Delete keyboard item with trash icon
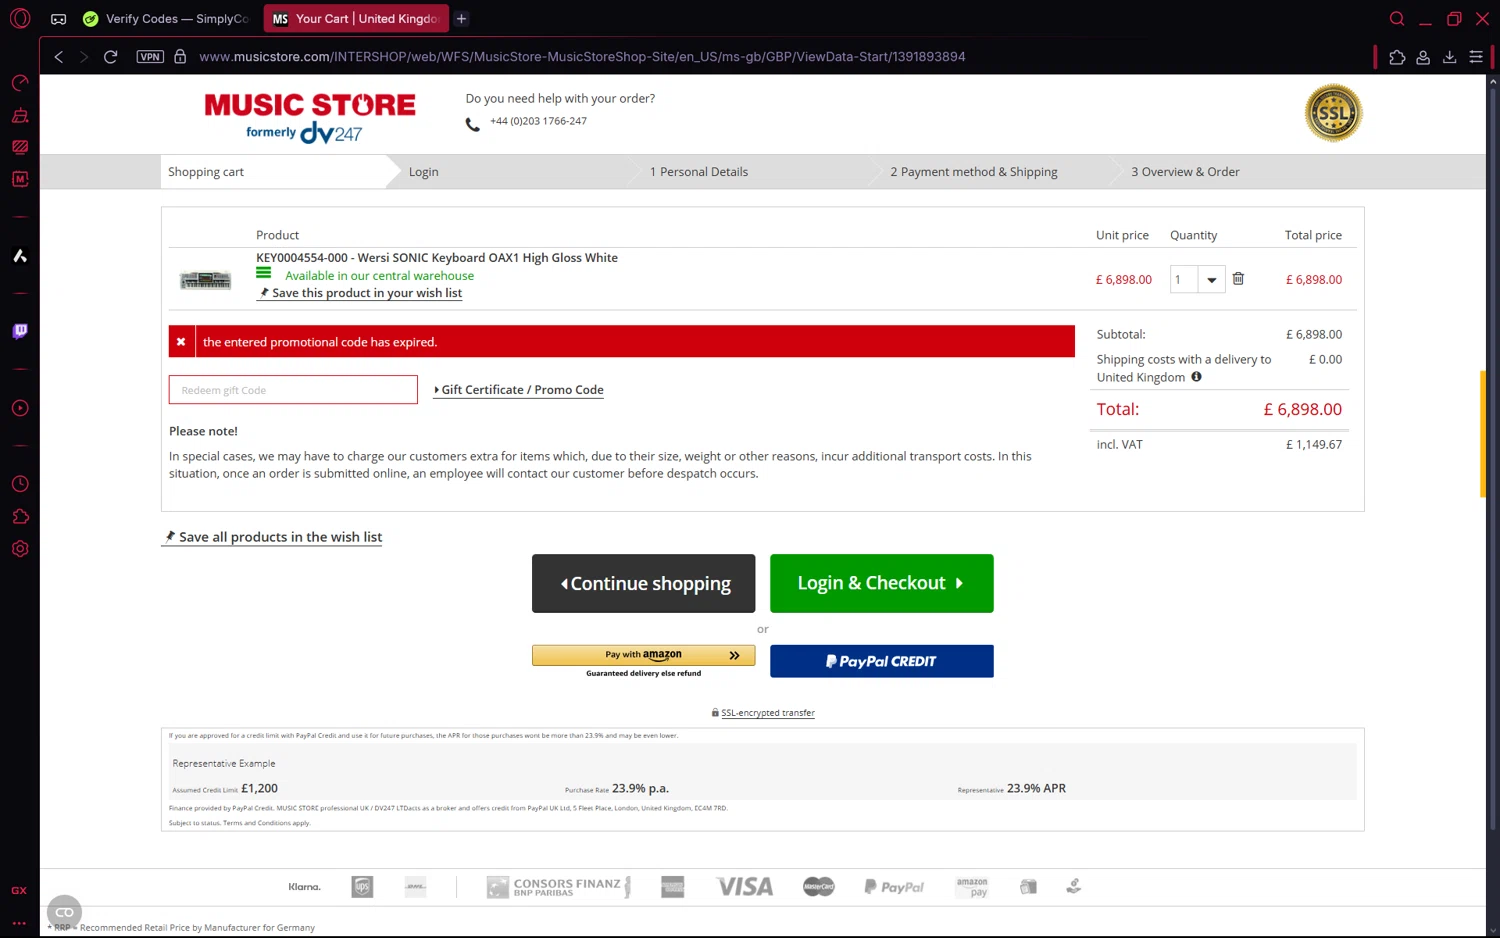 click(1238, 279)
